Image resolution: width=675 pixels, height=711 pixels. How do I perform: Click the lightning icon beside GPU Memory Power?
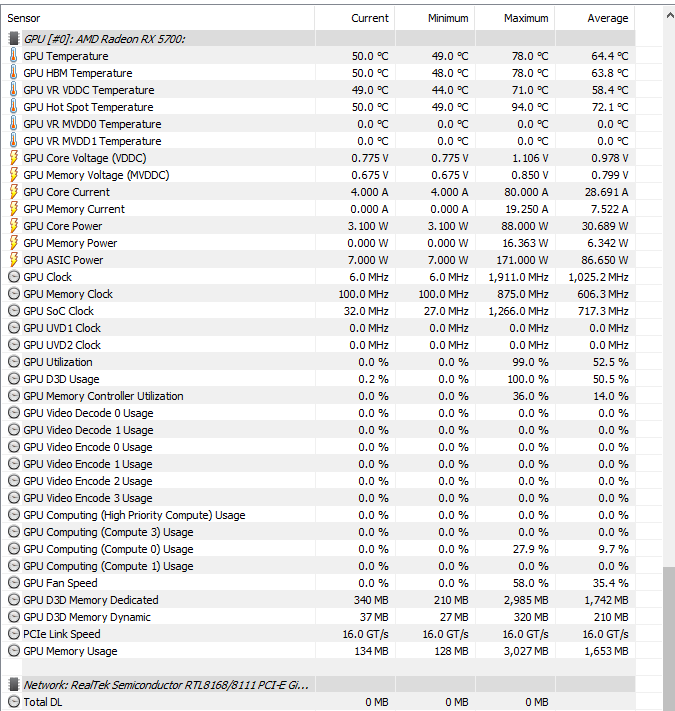(x=14, y=243)
